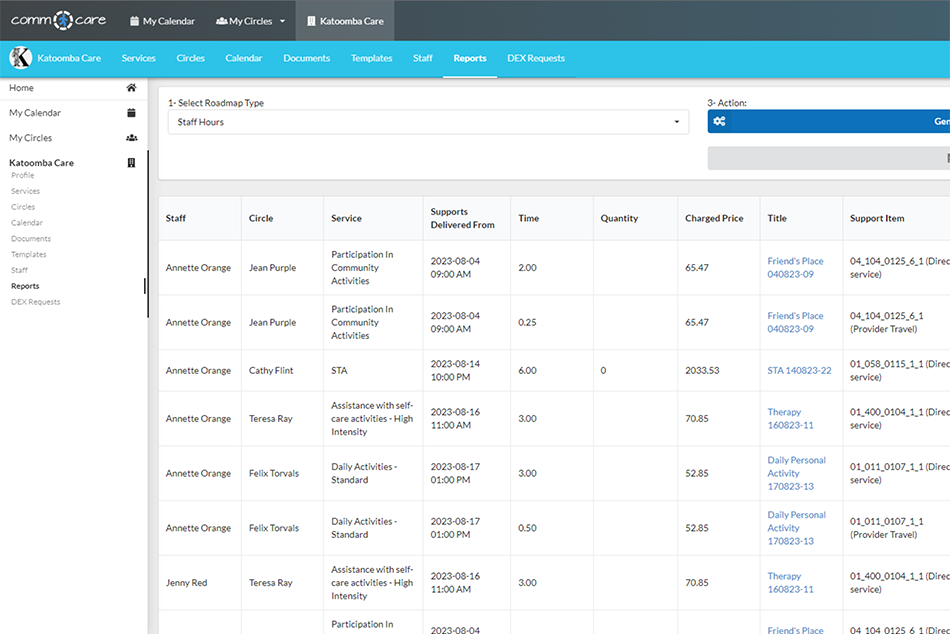Open the Documents tab

pyautogui.click(x=306, y=58)
